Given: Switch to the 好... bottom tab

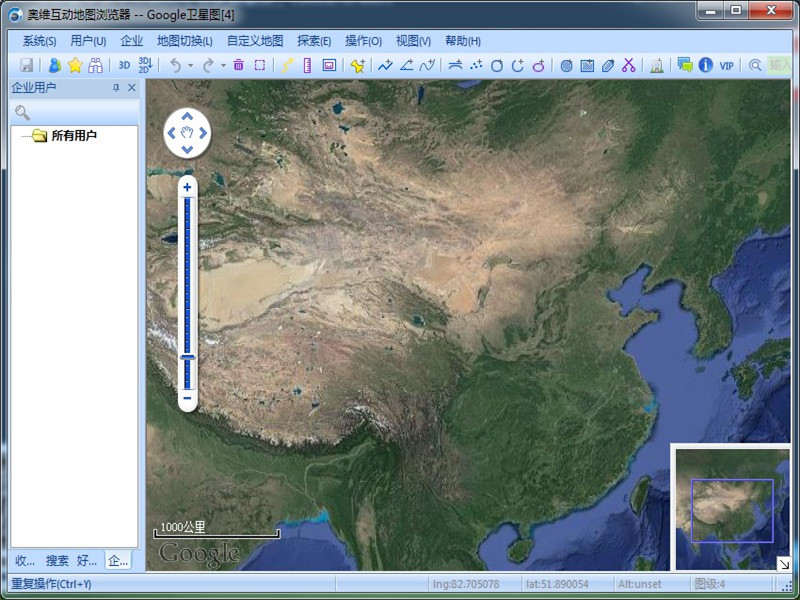Looking at the screenshot, I should pos(87,561).
